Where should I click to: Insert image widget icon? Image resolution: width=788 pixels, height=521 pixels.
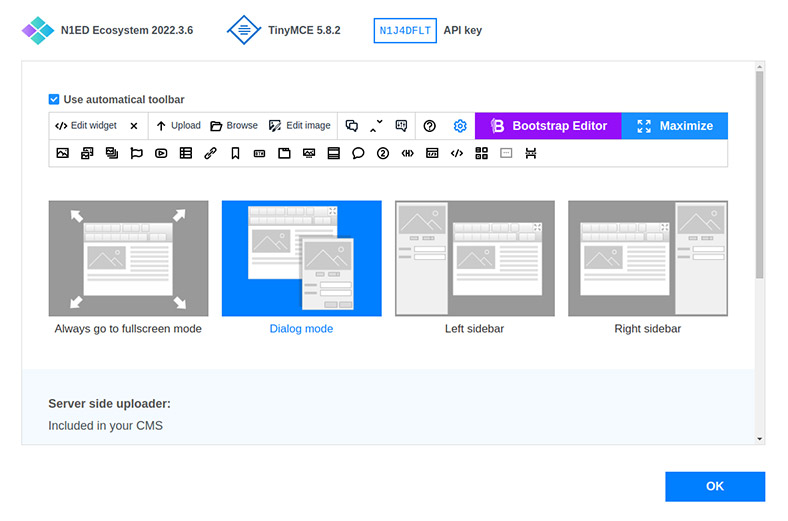pyautogui.click(x=63, y=153)
